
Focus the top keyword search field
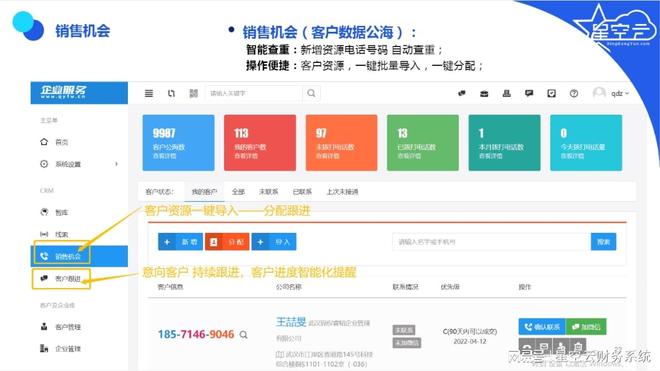coord(253,93)
